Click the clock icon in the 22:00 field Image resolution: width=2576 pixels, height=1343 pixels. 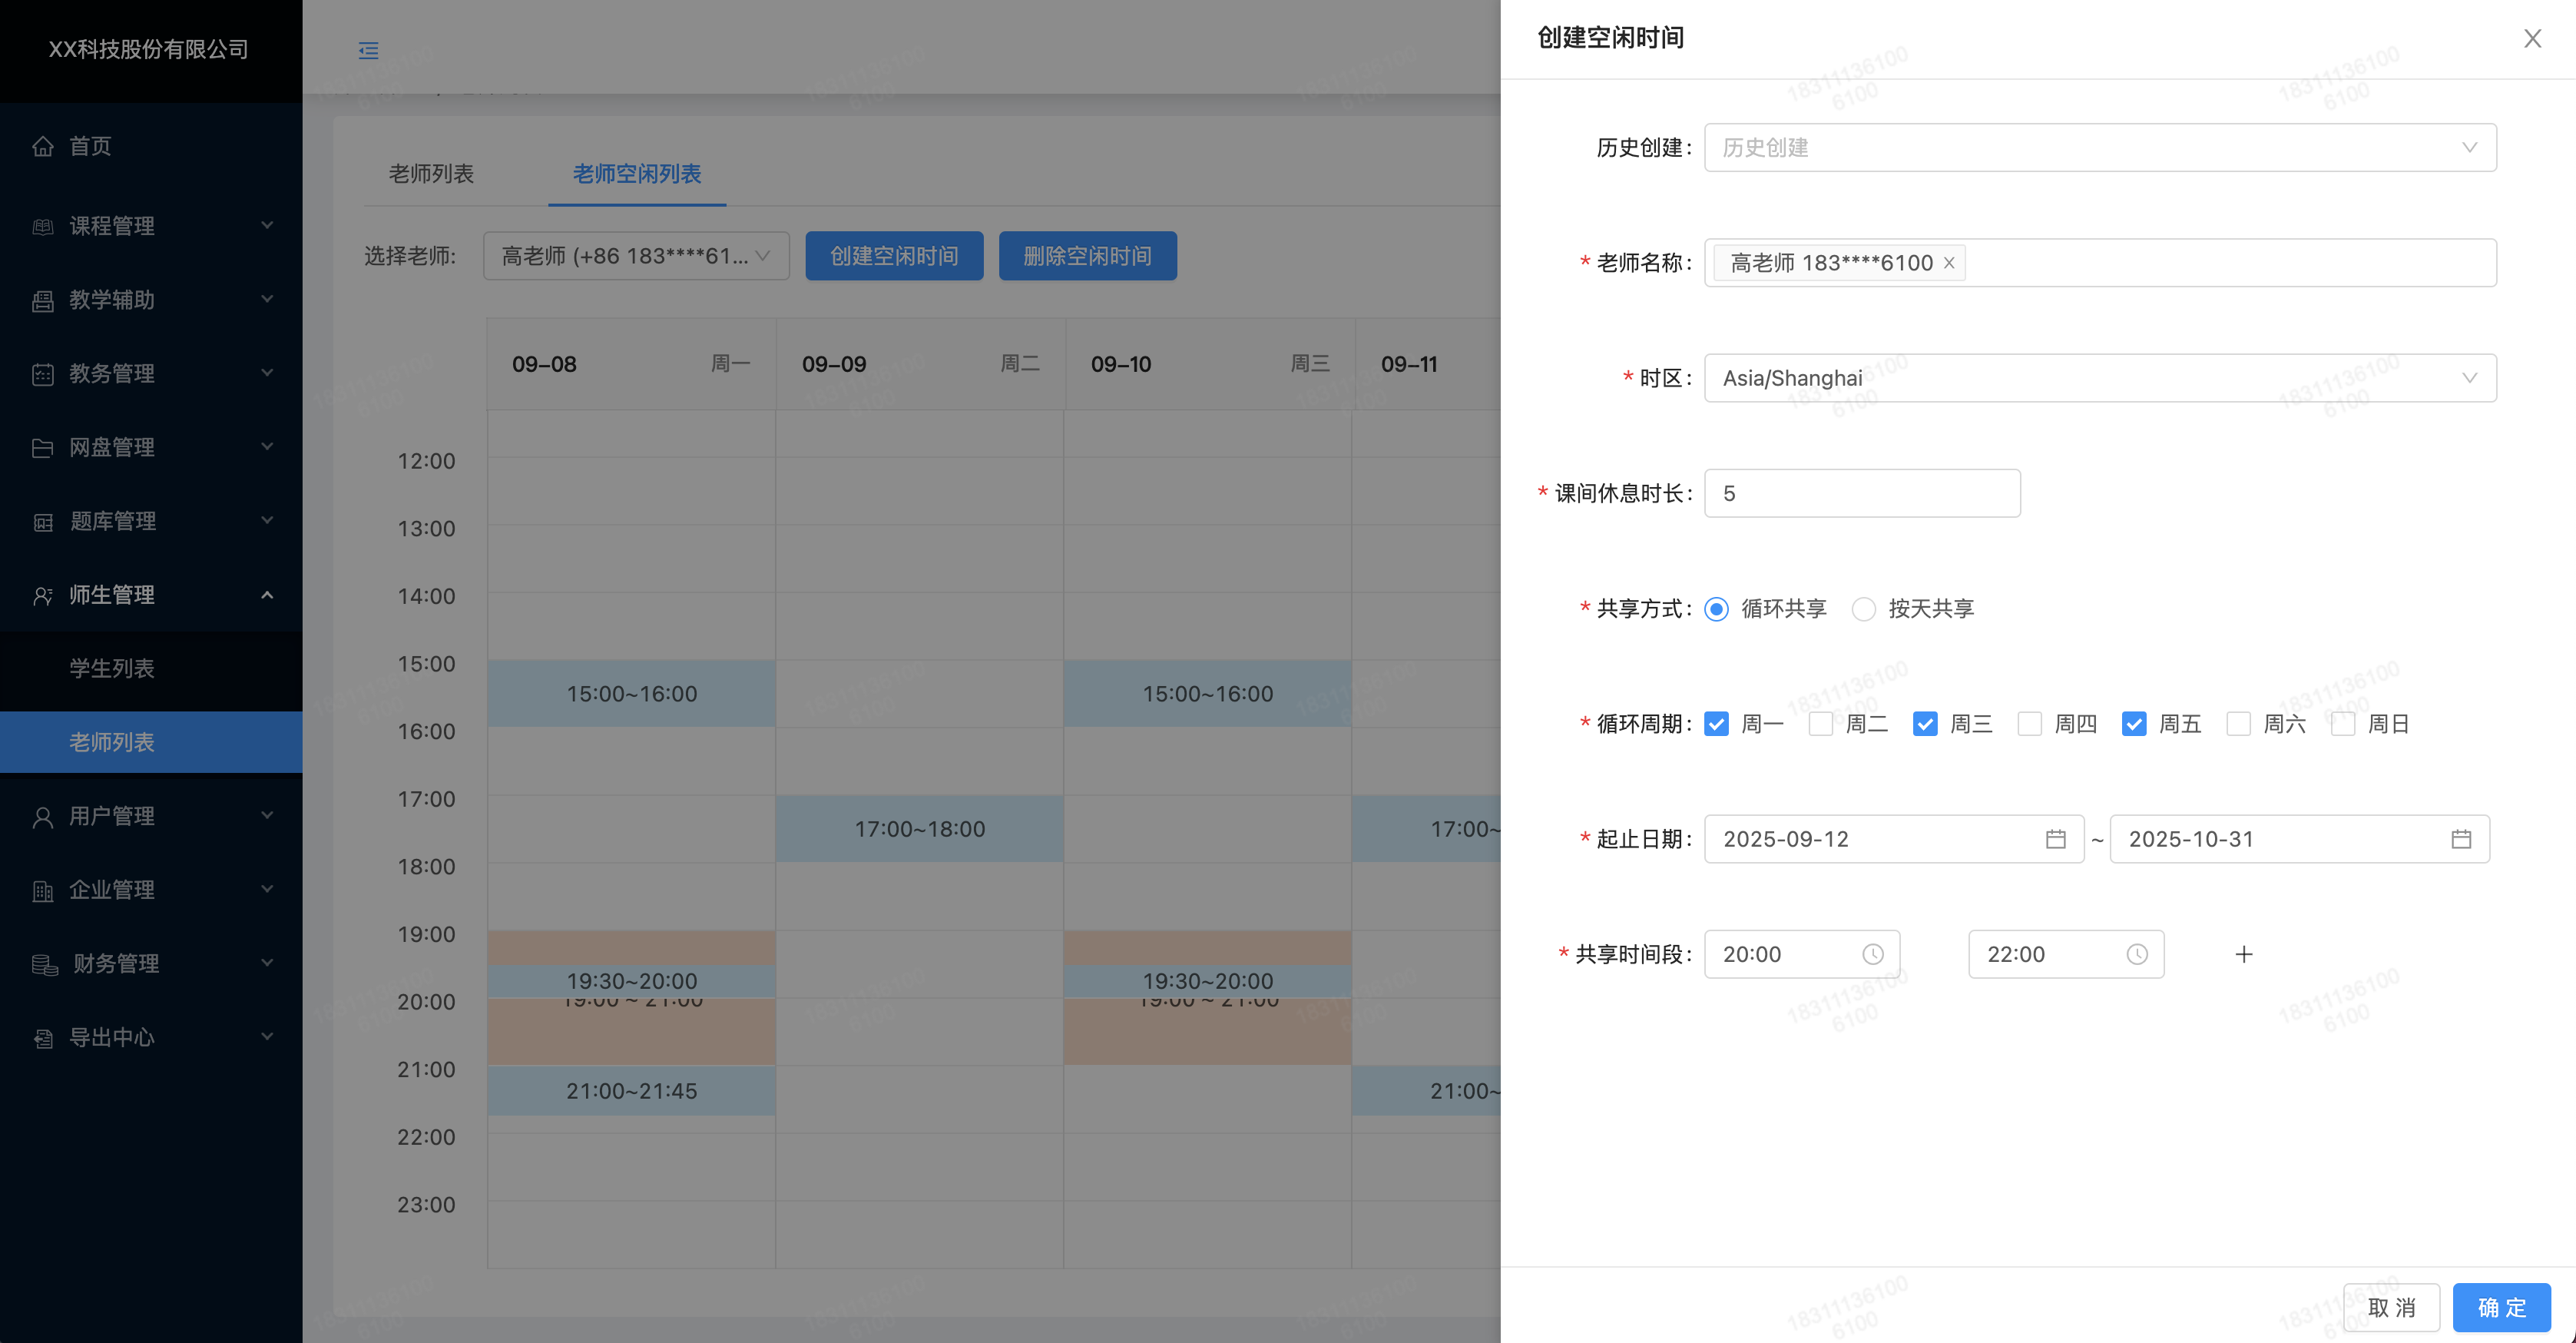(2137, 954)
